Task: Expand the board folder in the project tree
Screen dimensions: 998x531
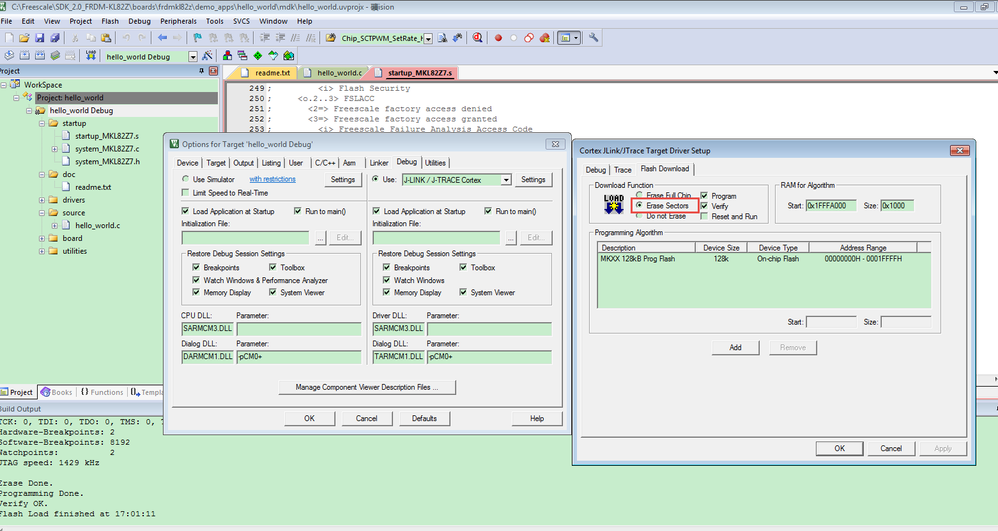Action: click(x=42, y=238)
